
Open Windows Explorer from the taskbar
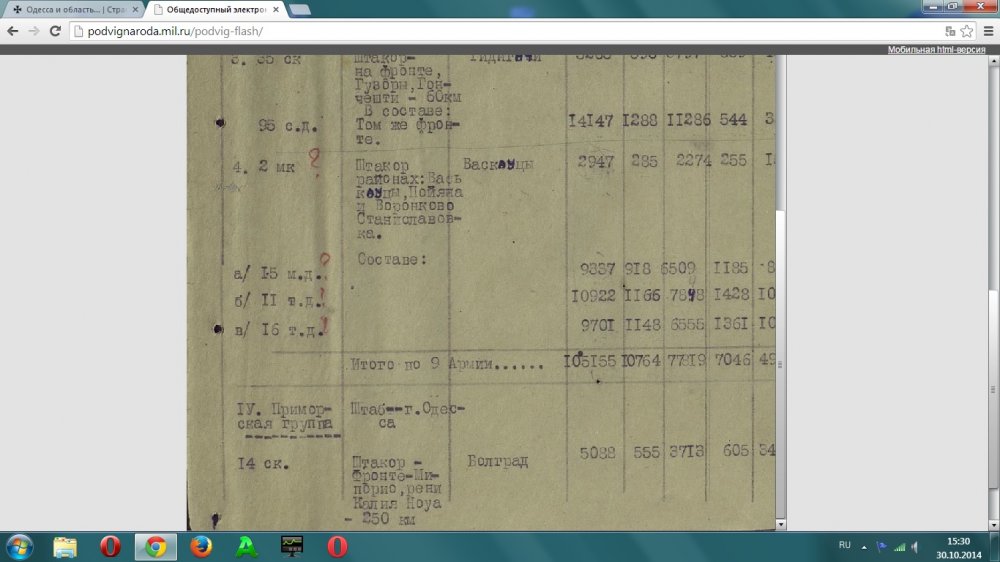click(64, 547)
